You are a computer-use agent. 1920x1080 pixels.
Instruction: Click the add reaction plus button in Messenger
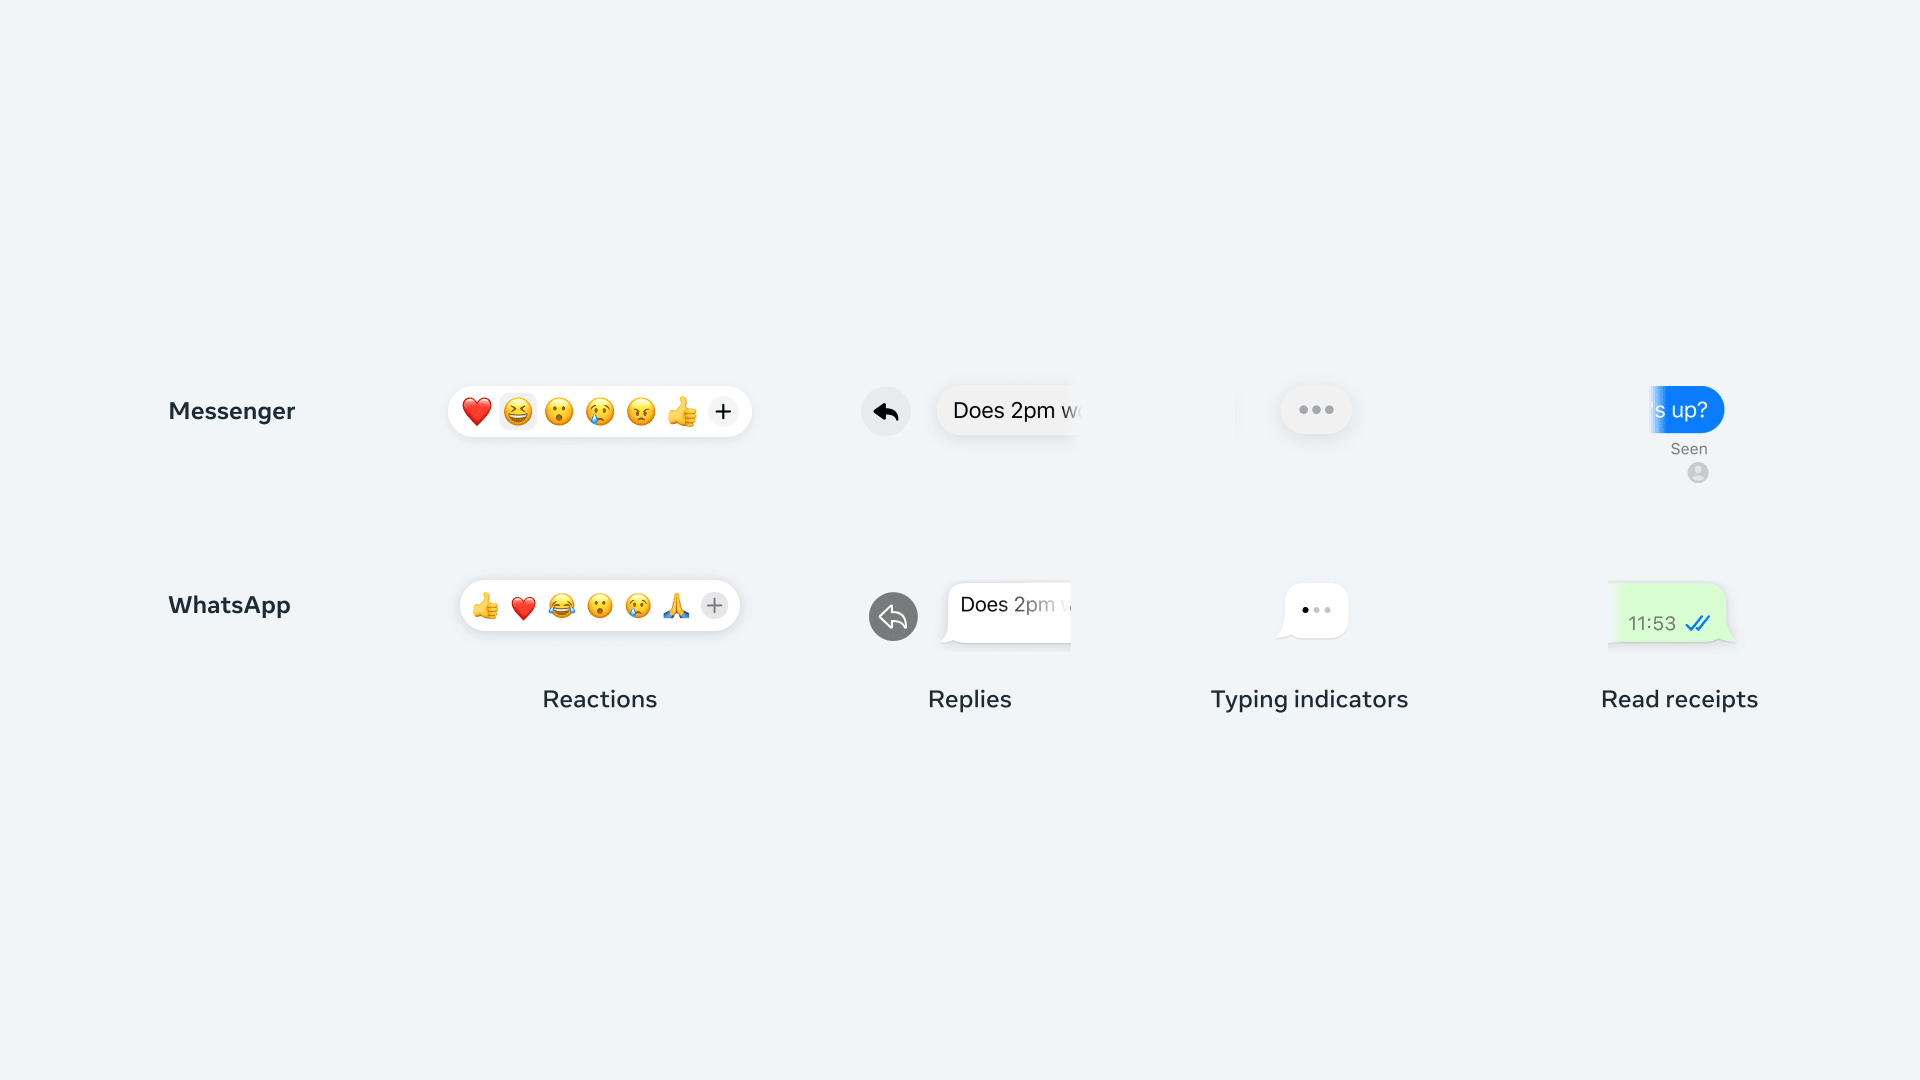723,411
